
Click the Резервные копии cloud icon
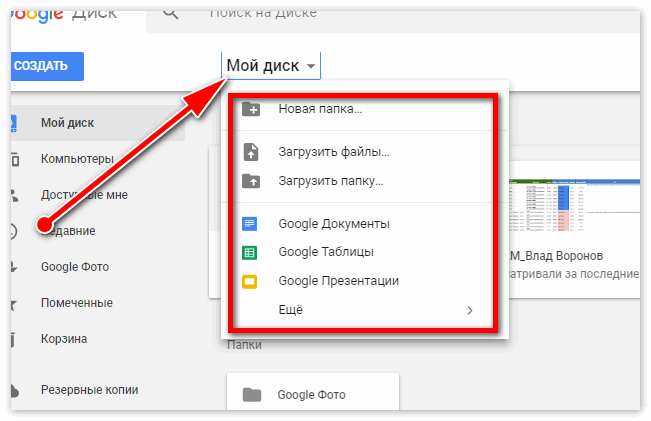(x=15, y=390)
